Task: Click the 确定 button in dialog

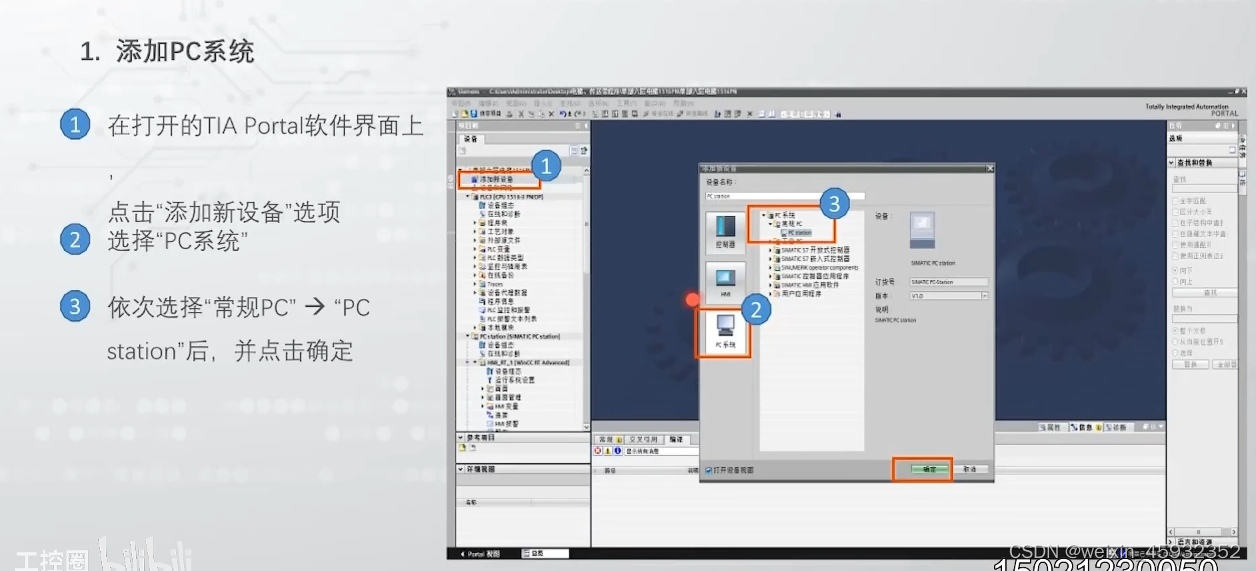Action: tap(930, 469)
